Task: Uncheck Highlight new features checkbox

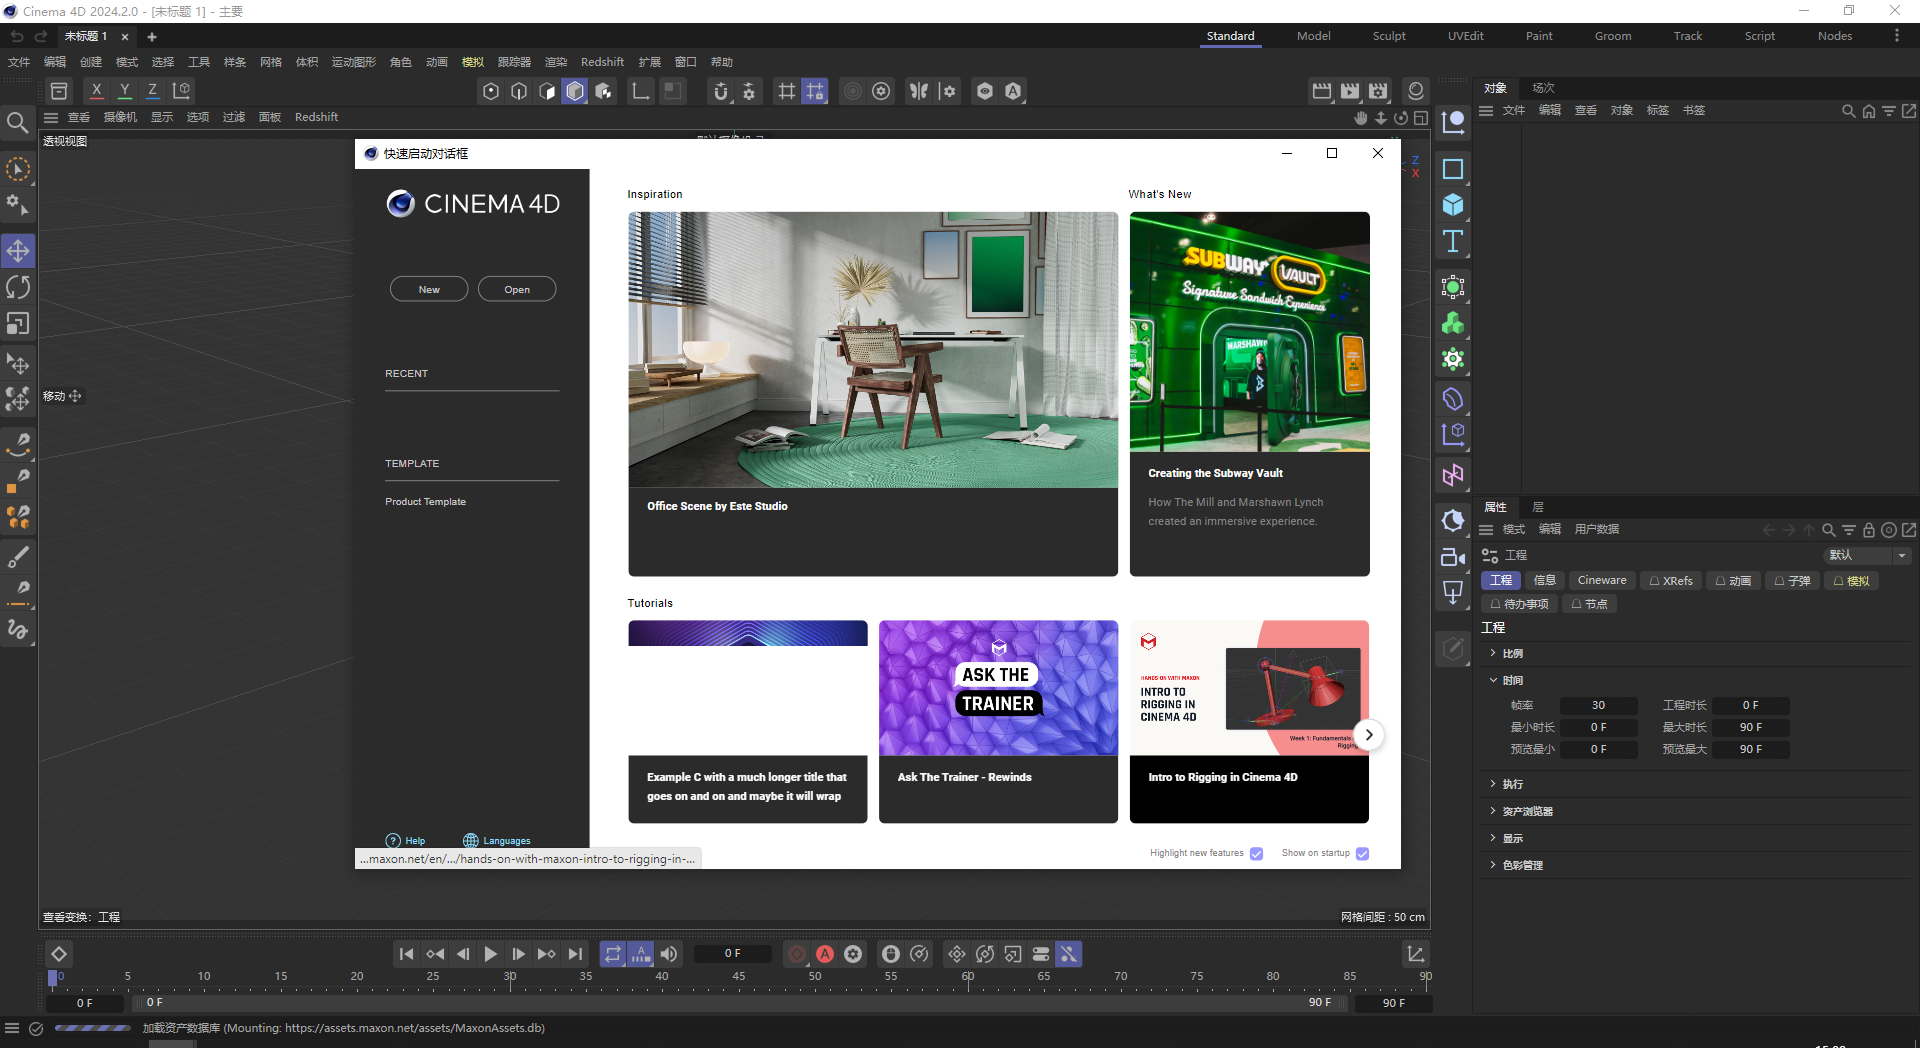Action: pyautogui.click(x=1257, y=853)
